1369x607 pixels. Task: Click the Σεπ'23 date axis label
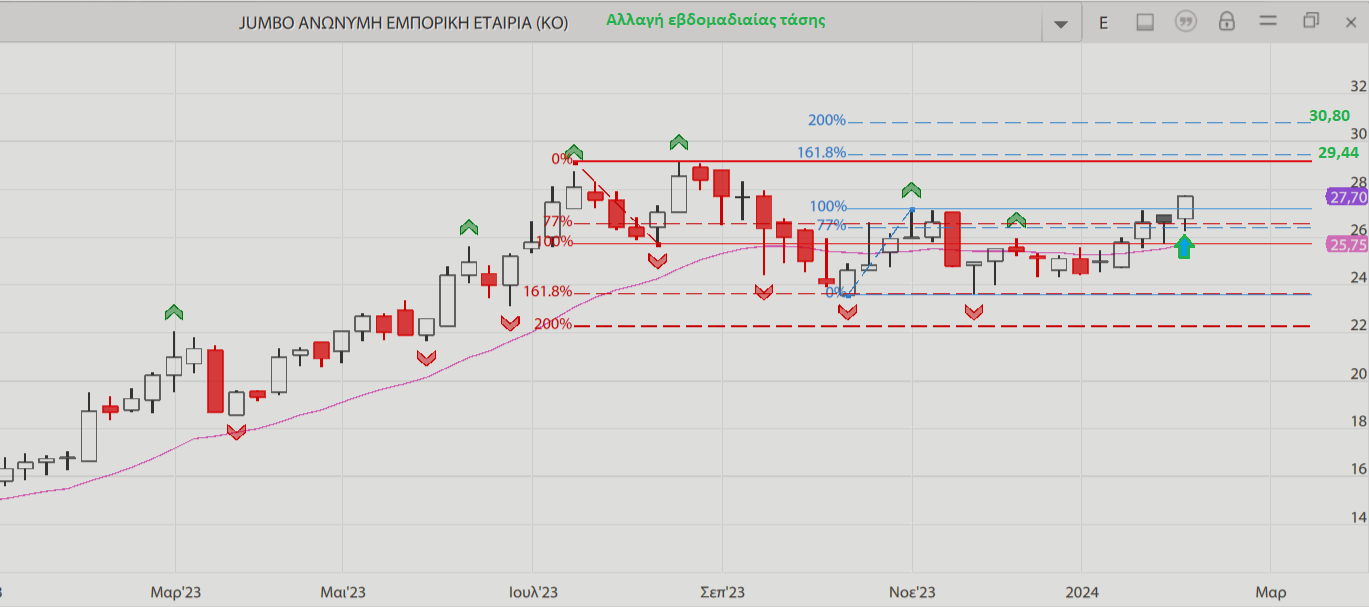point(723,592)
